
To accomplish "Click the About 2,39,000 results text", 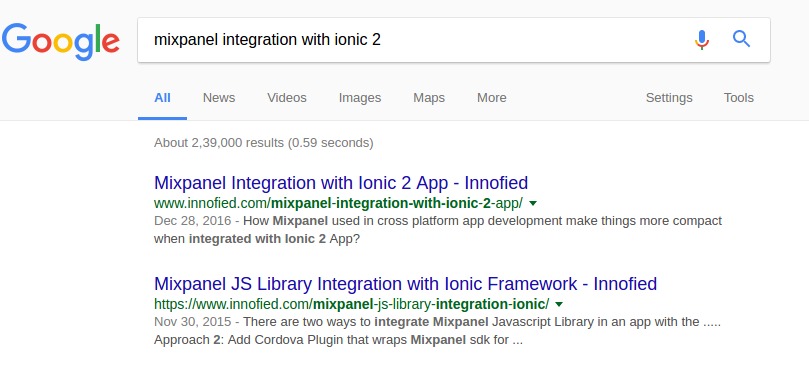I will pyautogui.click(x=264, y=143).
